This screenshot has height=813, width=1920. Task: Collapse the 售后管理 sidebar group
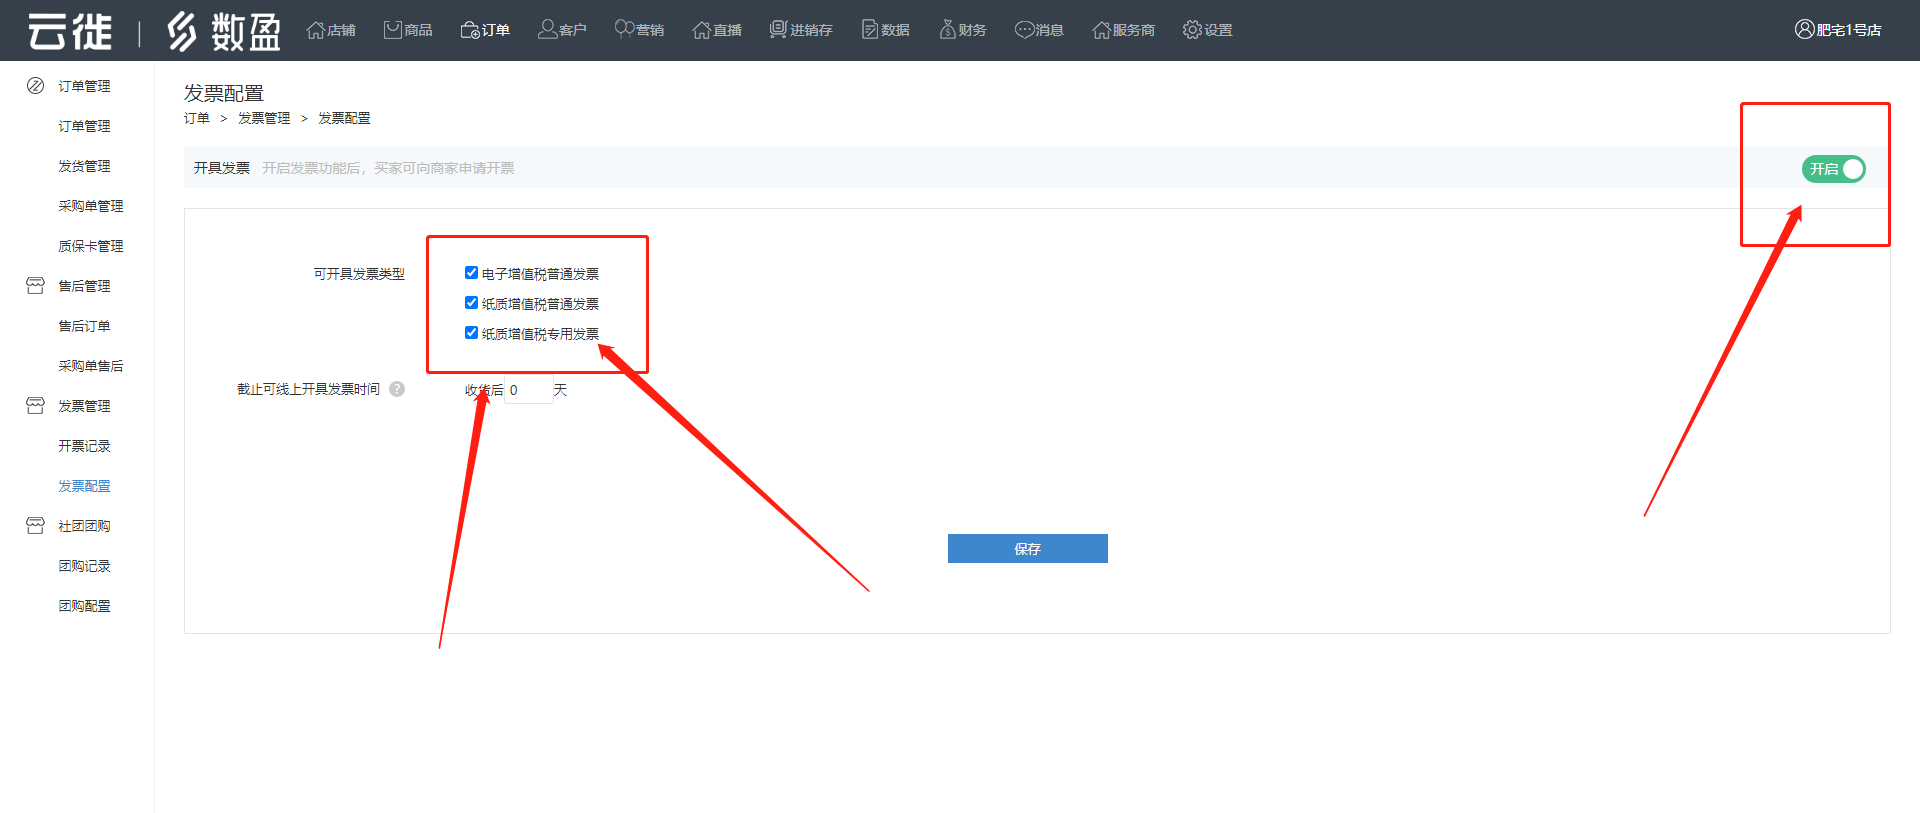[x=84, y=286]
